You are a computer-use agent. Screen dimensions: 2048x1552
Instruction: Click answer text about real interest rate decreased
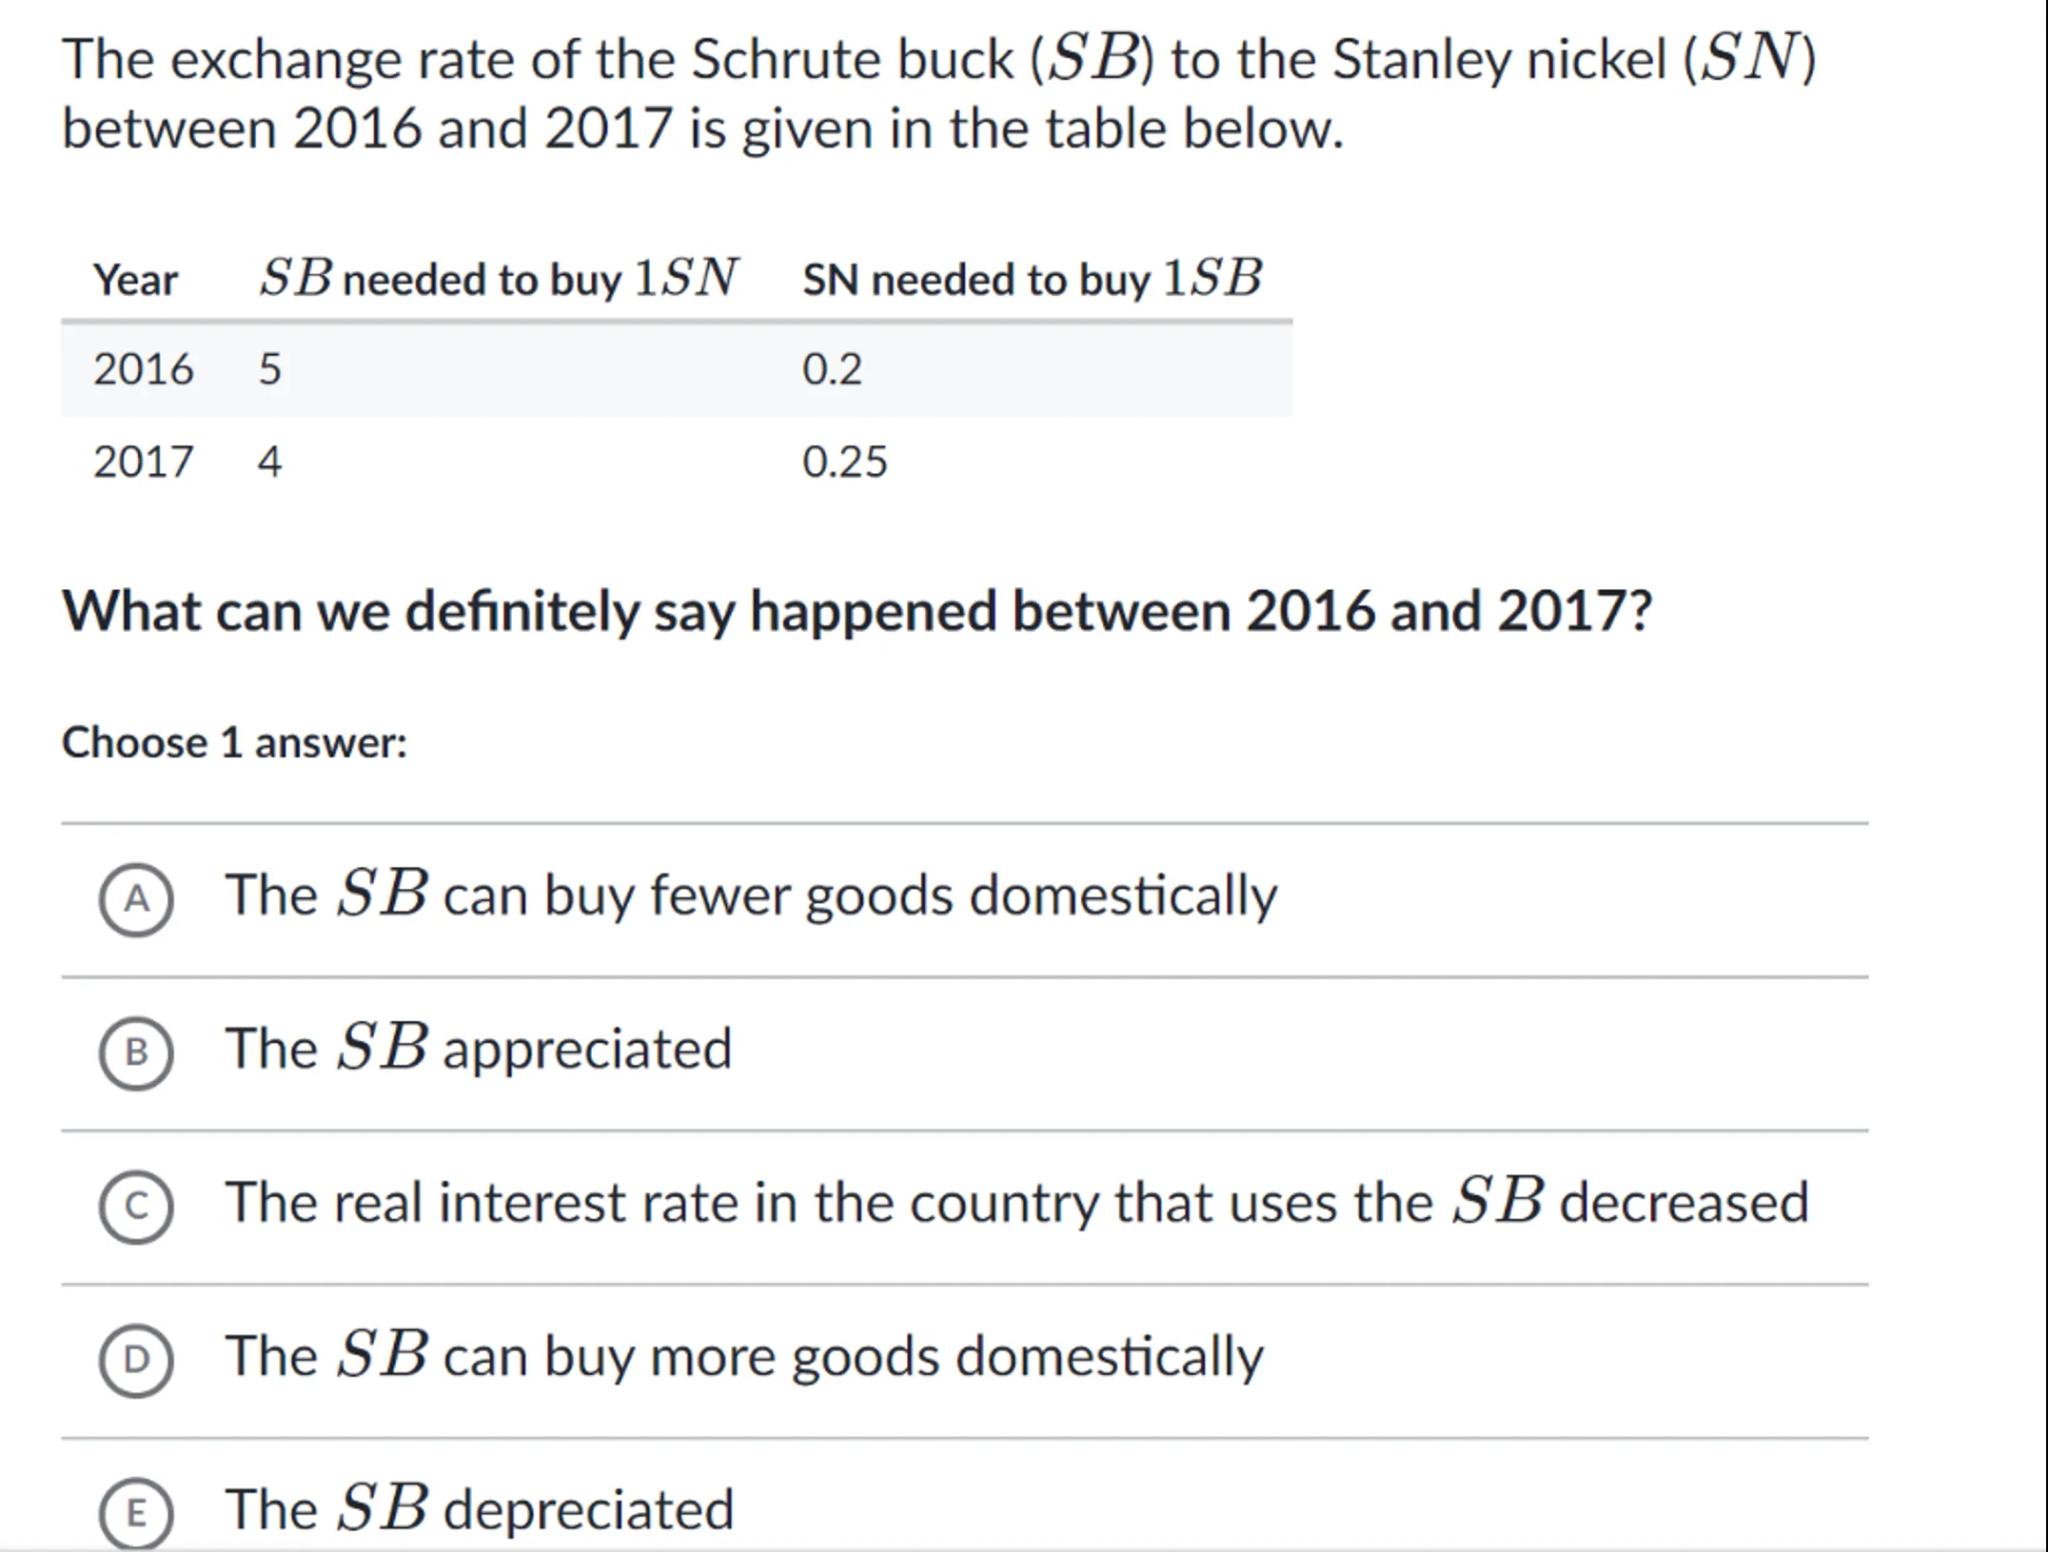pos(1017,1202)
